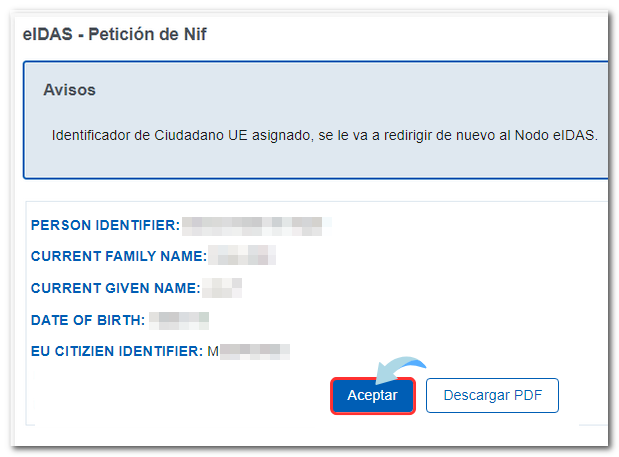Select the CURRENT FAMILY NAME label
This screenshot has height=457, width=619.
point(118,257)
